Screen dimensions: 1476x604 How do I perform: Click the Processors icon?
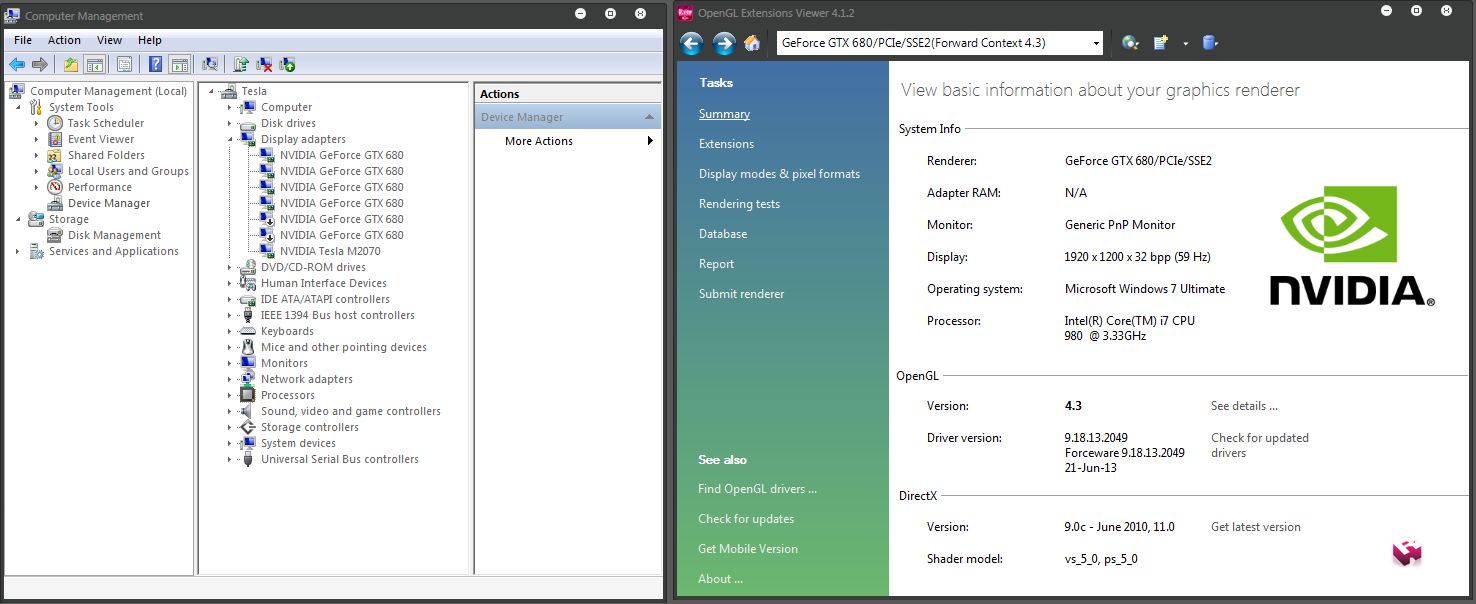click(248, 395)
